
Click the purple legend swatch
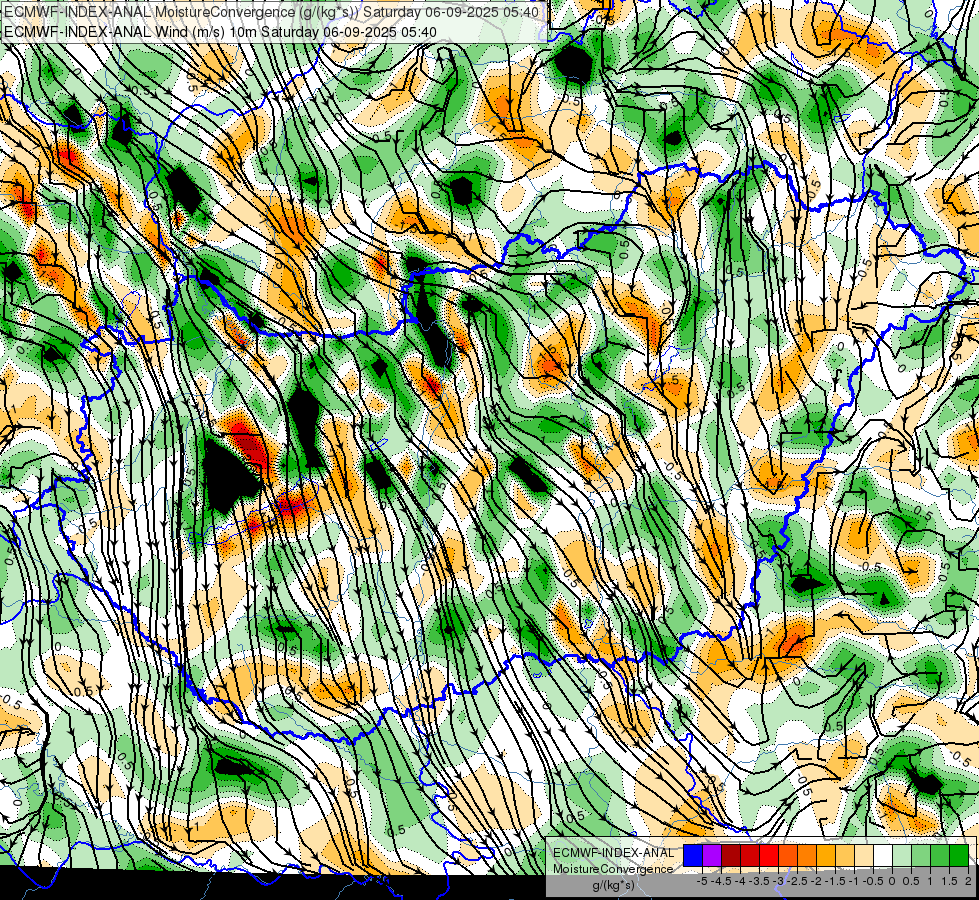[x=712, y=856]
